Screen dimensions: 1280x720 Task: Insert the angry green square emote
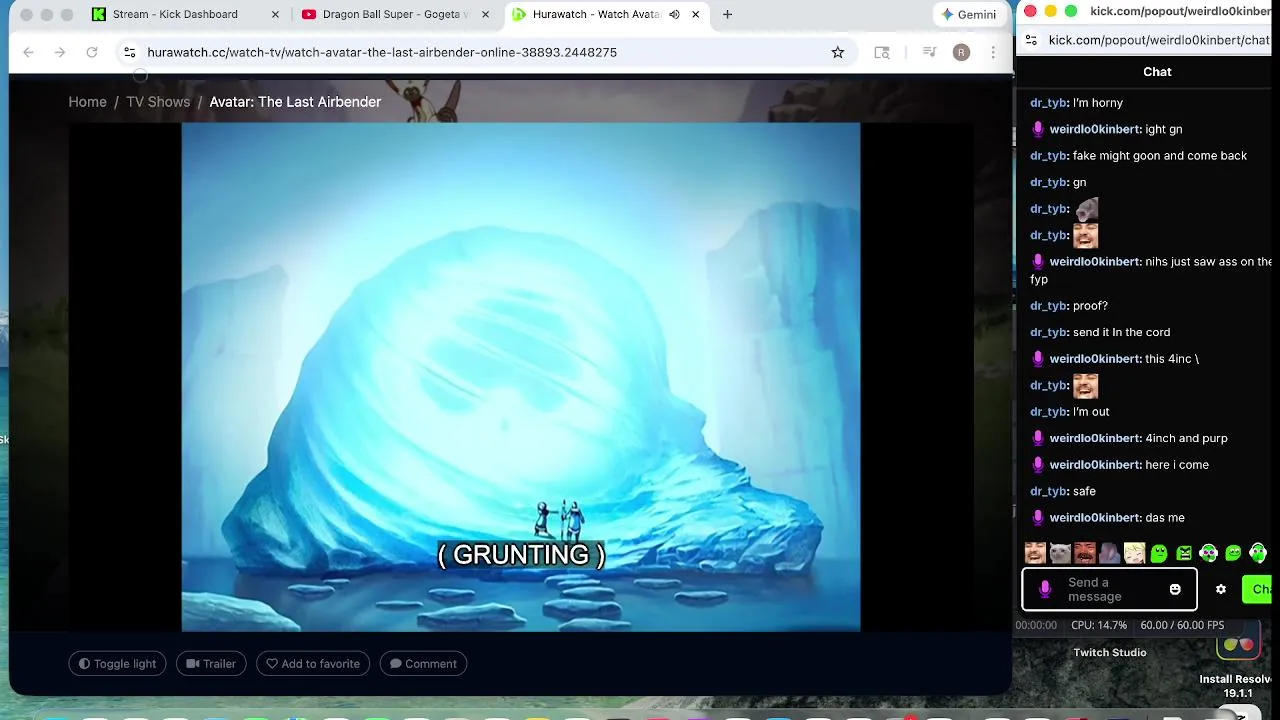(x=1184, y=552)
